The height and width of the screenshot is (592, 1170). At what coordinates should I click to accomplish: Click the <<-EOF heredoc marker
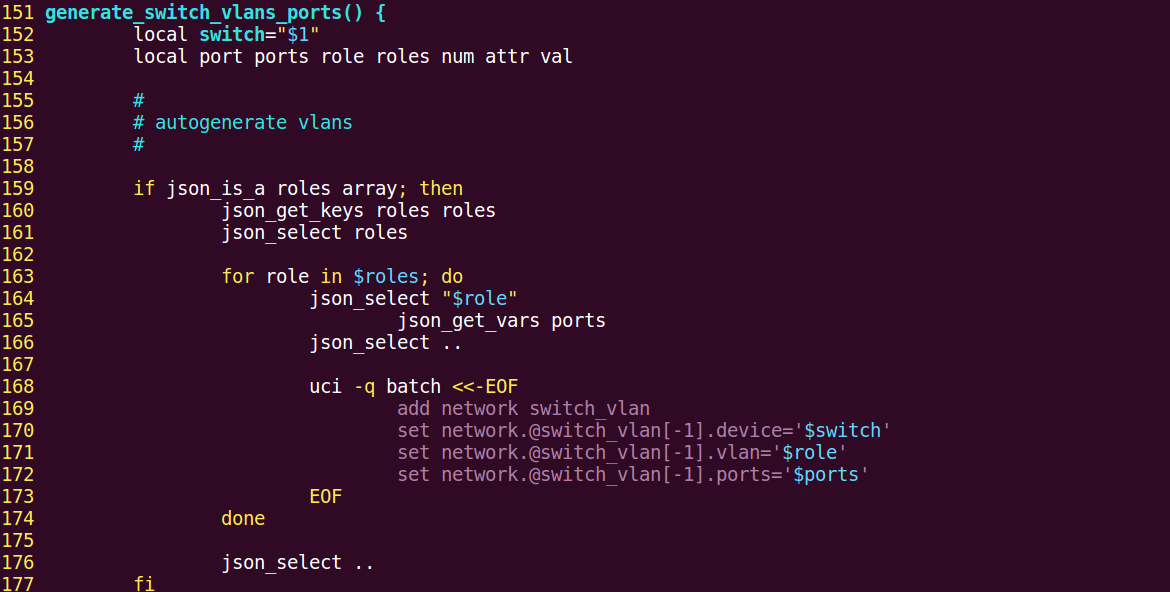(485, 387)
